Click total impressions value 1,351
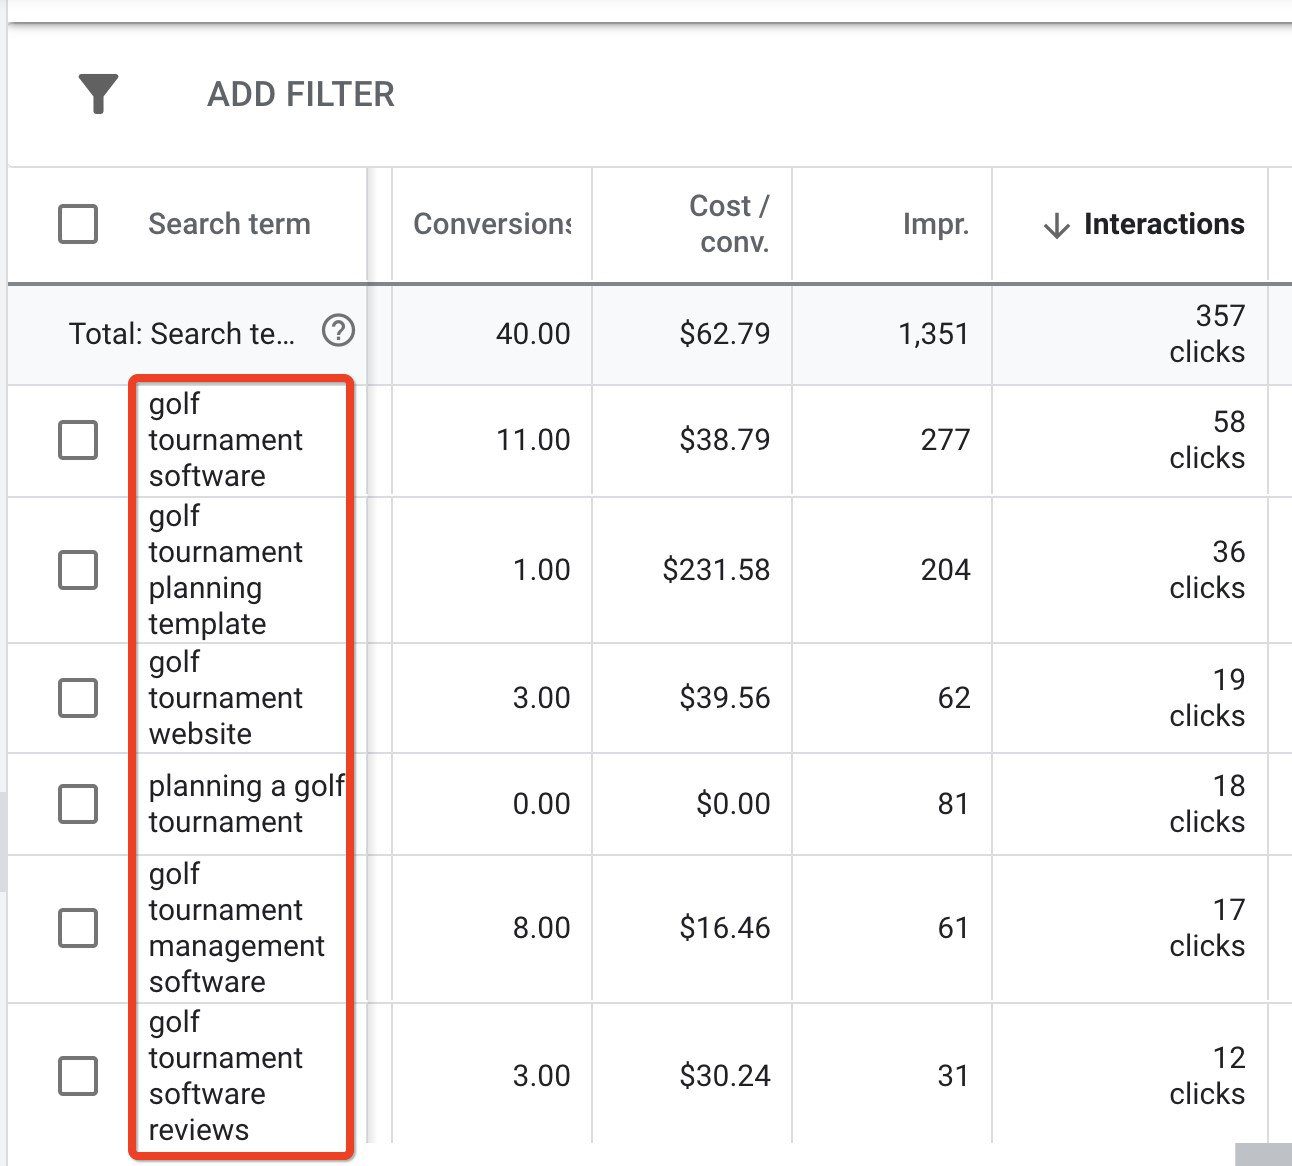The height and width of the screenshot is (1166, 1292). point(934,333)
